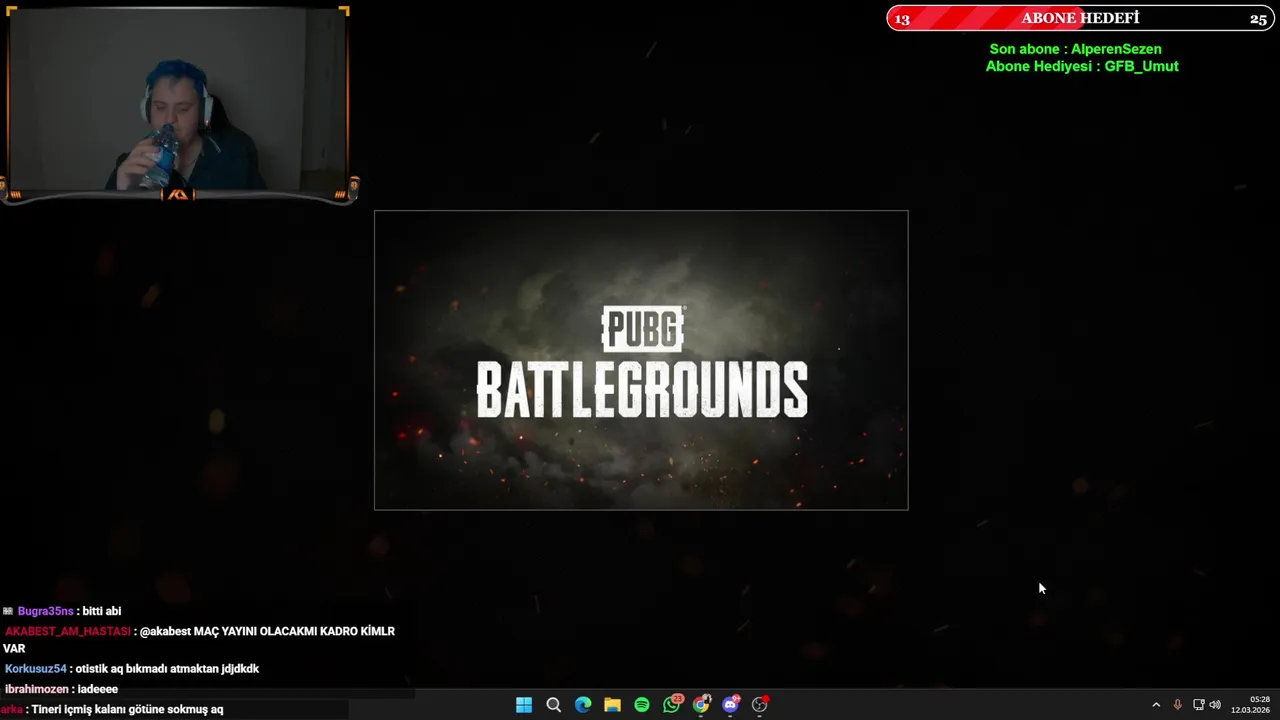The height and width of the screenshot is (720, 1280).
Task: Click chat username Korkusuz54
Action: (x=35, y=669)
